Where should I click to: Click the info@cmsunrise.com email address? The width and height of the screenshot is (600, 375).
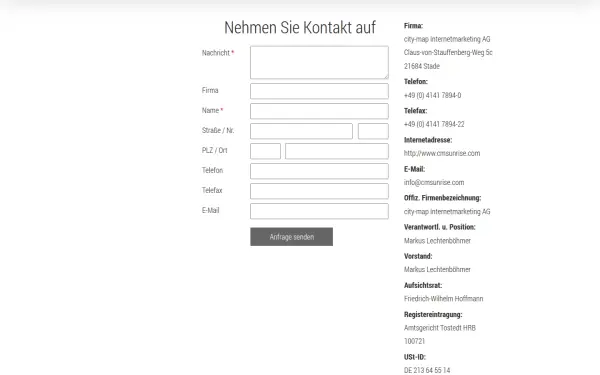[434, 183]
